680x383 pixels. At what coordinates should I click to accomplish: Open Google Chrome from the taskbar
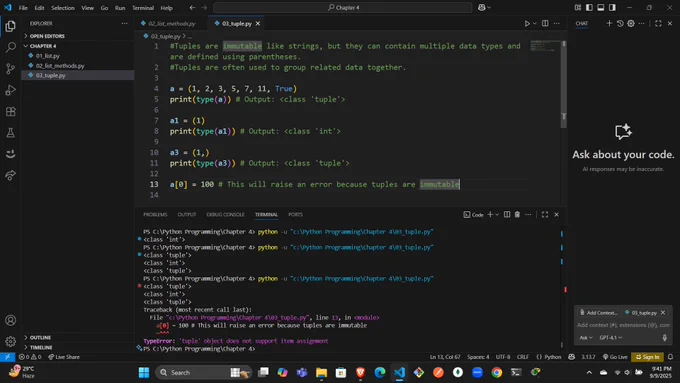(497, 372)
